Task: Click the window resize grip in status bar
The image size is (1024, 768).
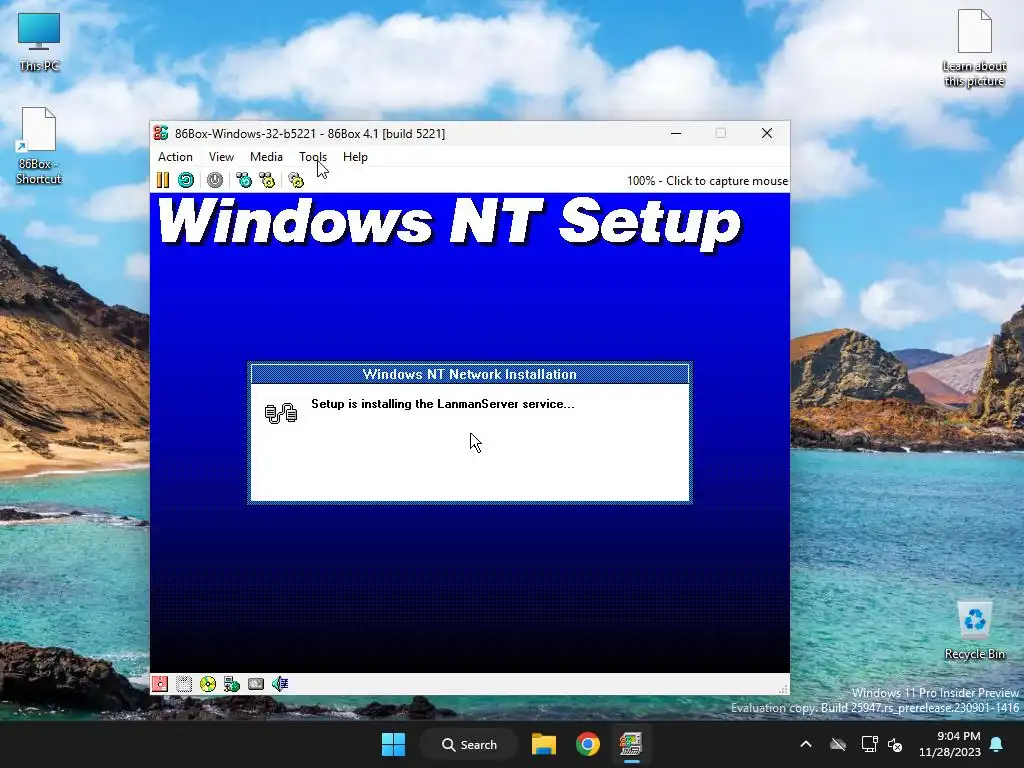Action: (783, 689)
